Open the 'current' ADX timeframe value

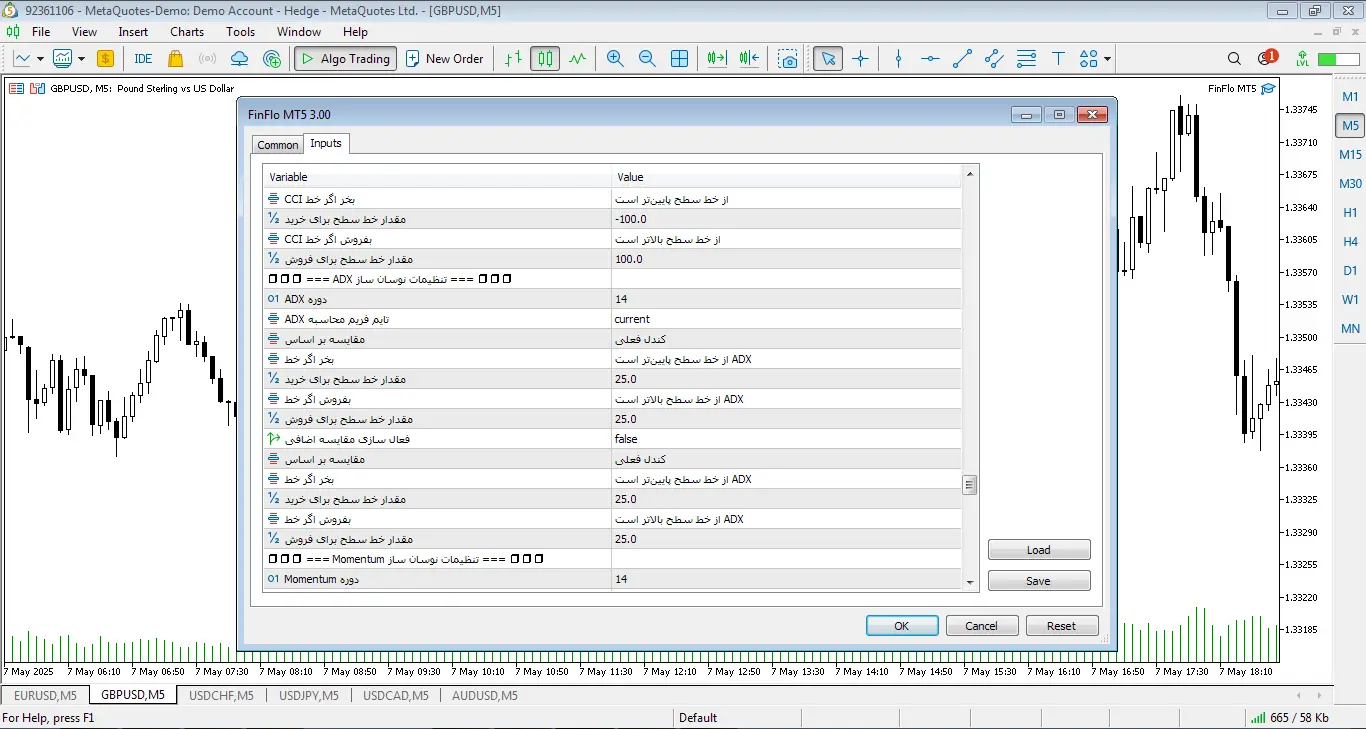point(786,319)
